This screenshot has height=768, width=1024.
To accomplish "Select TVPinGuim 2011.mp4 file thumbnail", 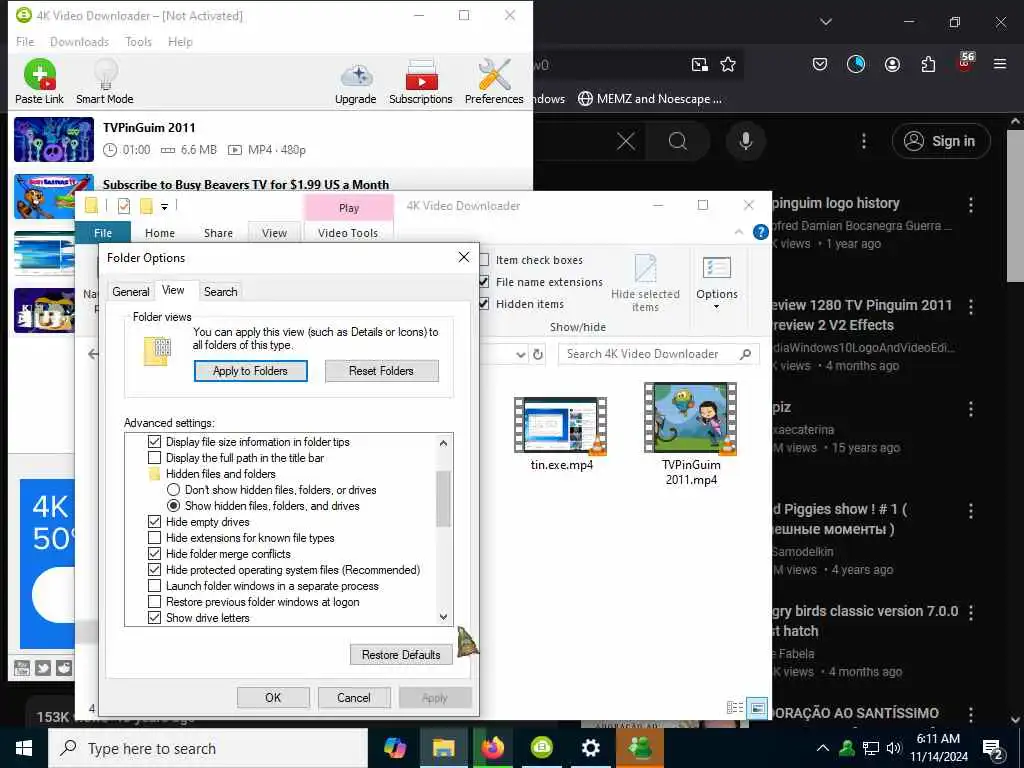I will (x=690, y=418).
